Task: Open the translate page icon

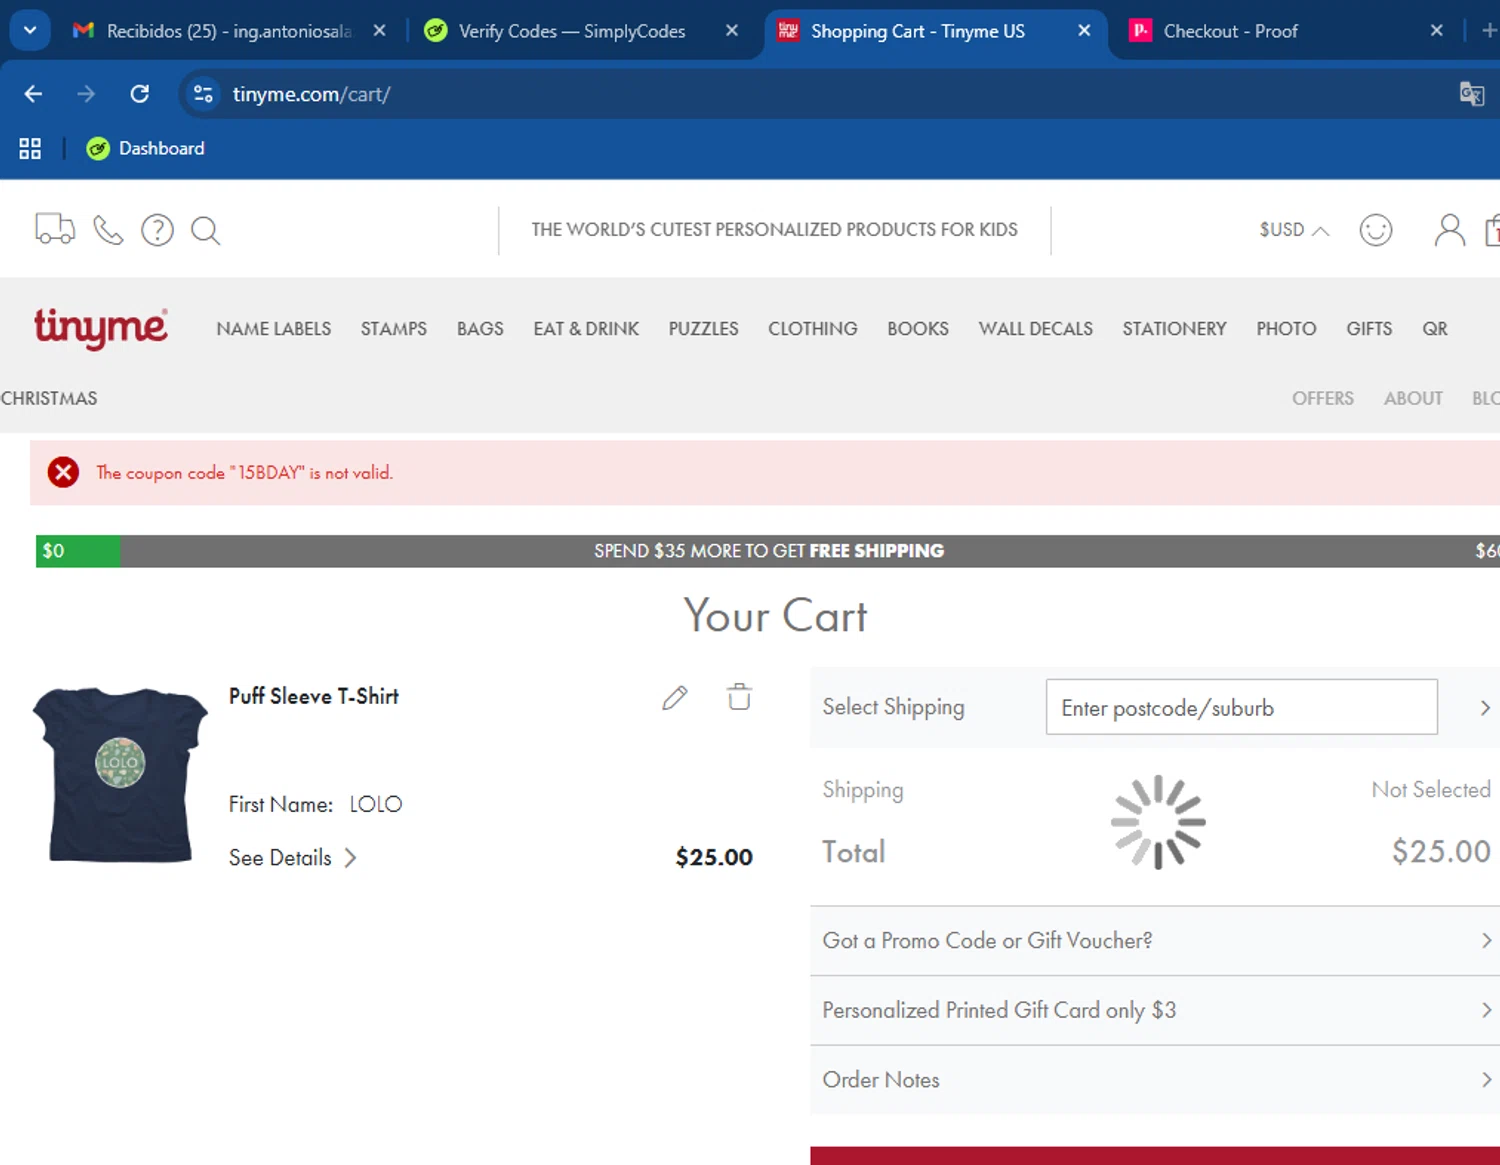Action: (x=1471, y=94)
